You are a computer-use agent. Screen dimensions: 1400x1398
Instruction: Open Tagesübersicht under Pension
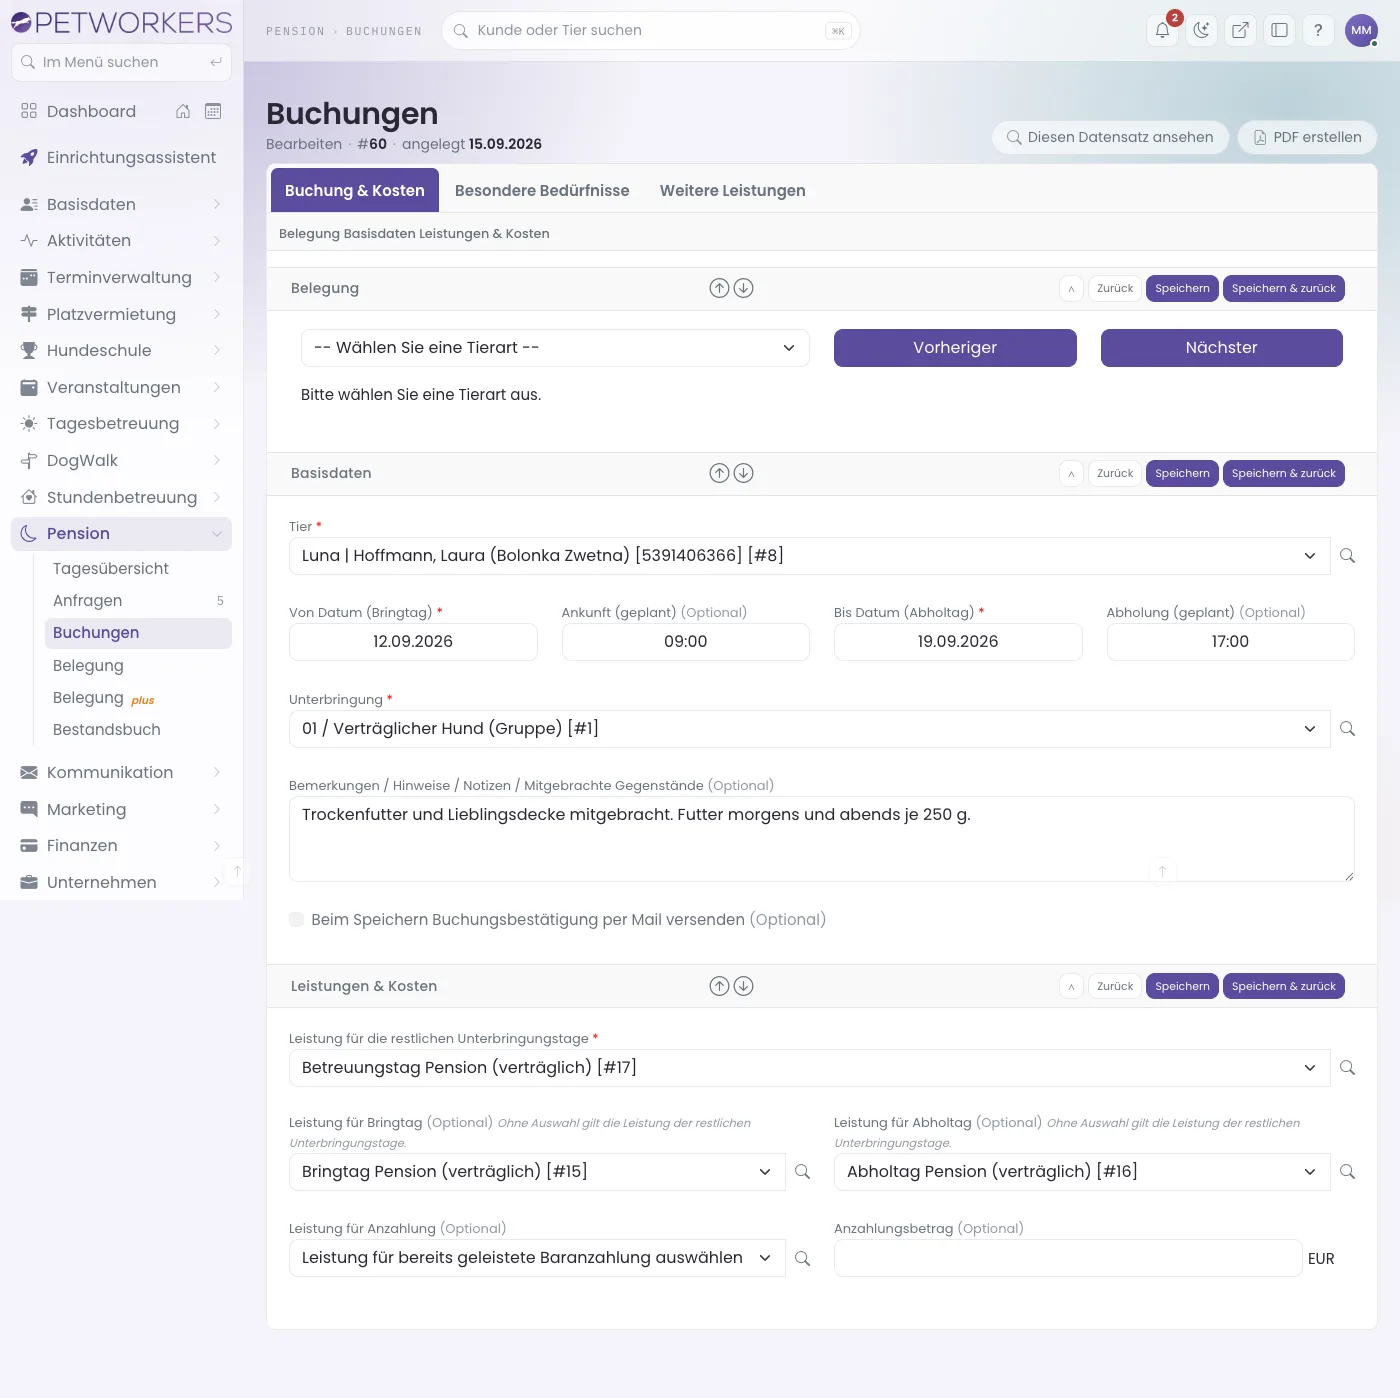138,568
